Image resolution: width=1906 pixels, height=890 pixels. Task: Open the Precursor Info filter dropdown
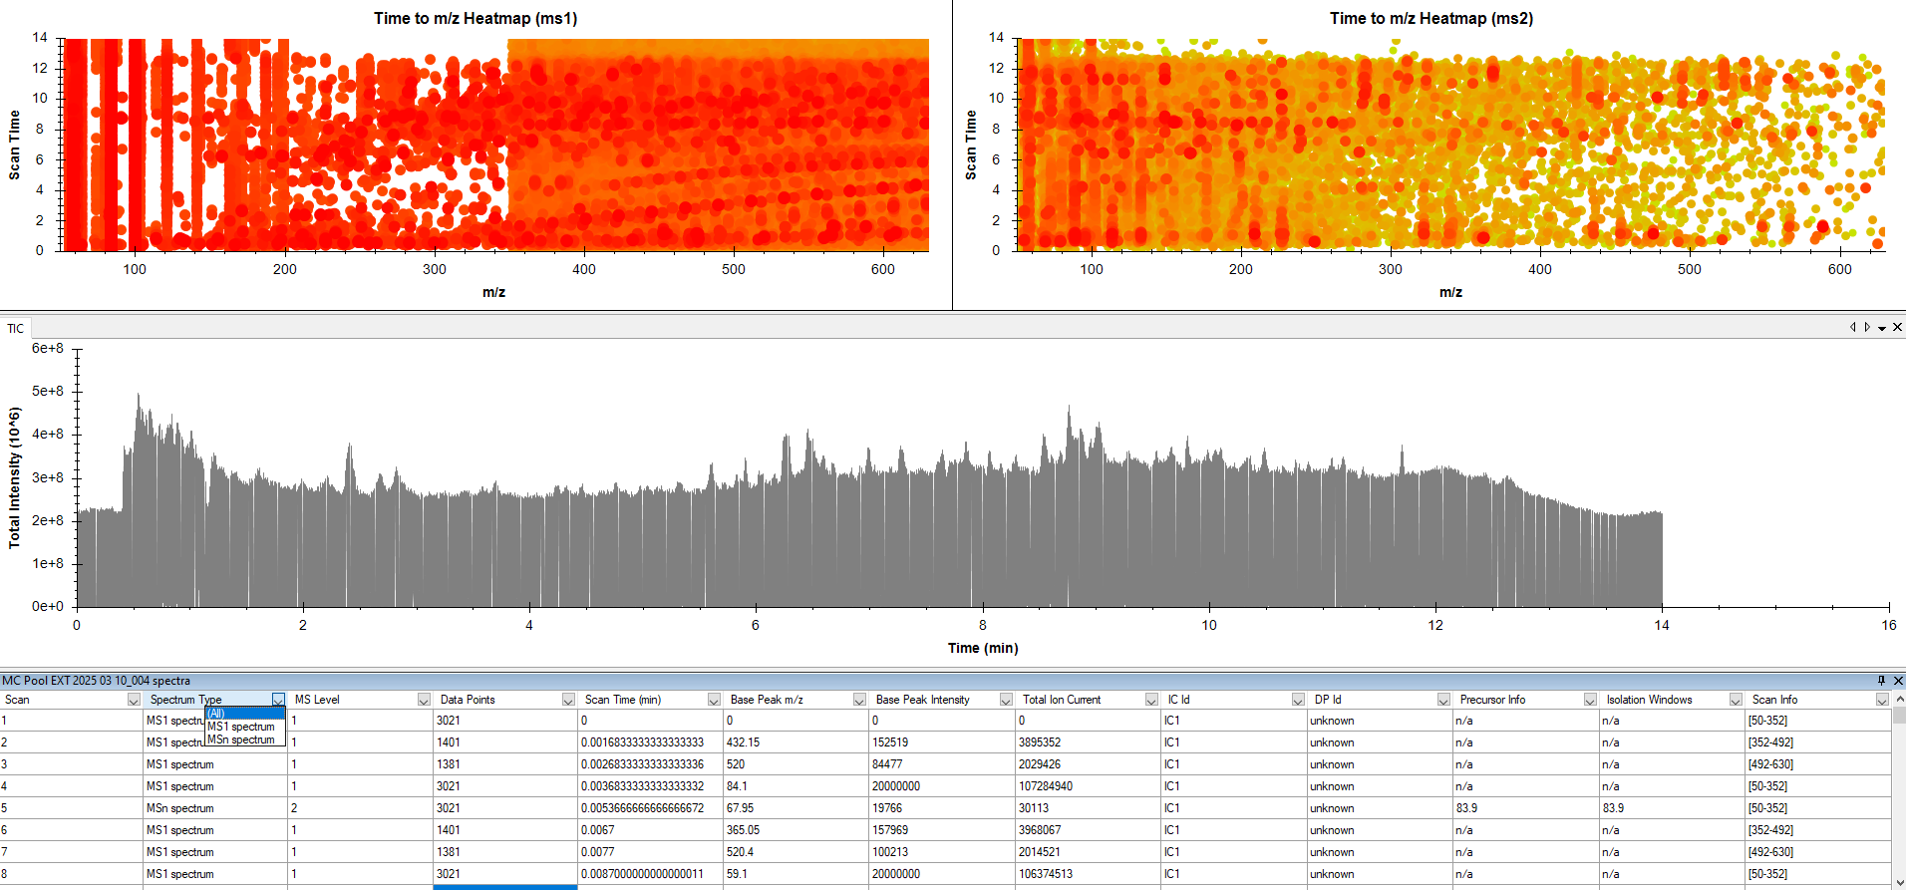coord(1589,700)
